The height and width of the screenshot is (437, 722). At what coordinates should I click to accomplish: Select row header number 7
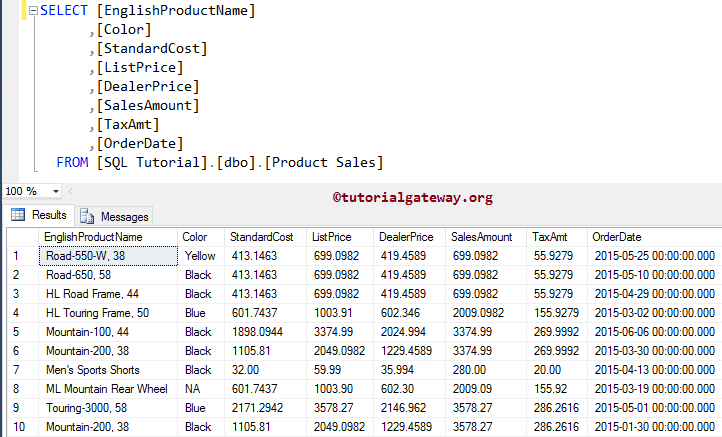pos(23,370)
